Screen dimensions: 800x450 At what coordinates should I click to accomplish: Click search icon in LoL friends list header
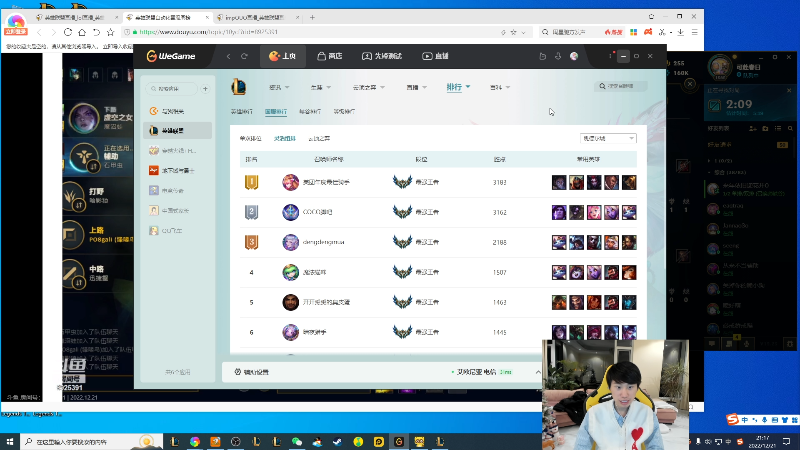click(x=790, y=129)
